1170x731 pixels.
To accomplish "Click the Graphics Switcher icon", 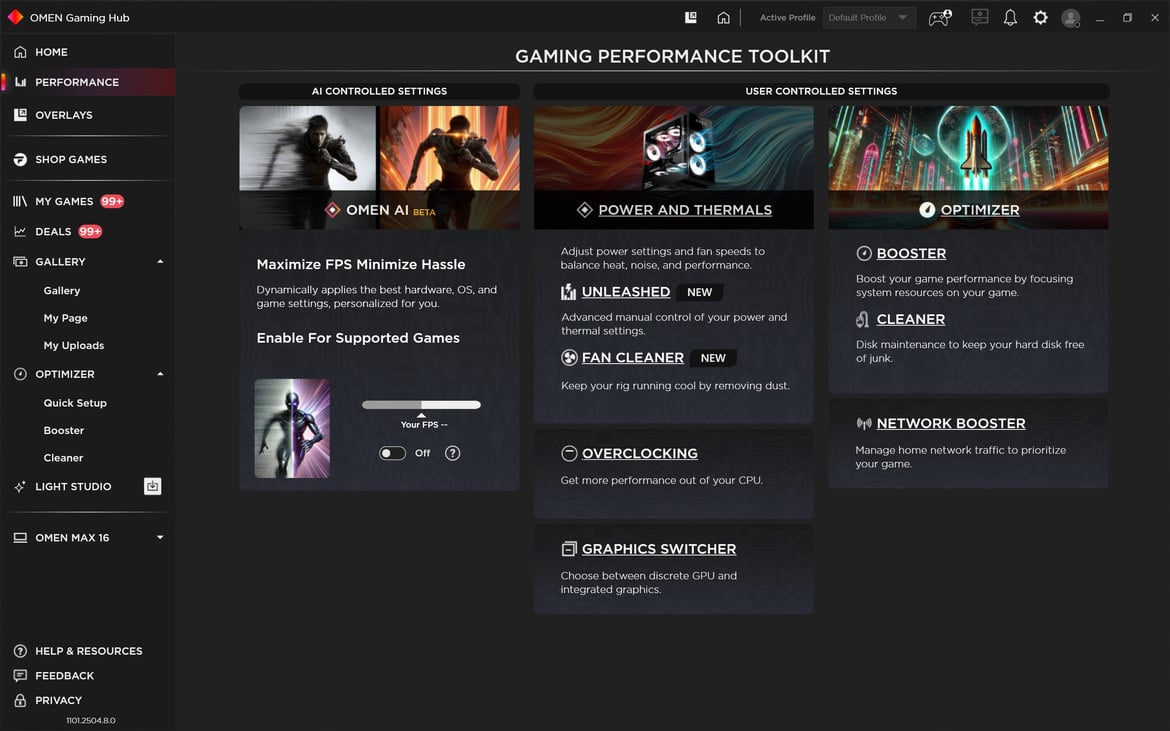I will 569,549.
